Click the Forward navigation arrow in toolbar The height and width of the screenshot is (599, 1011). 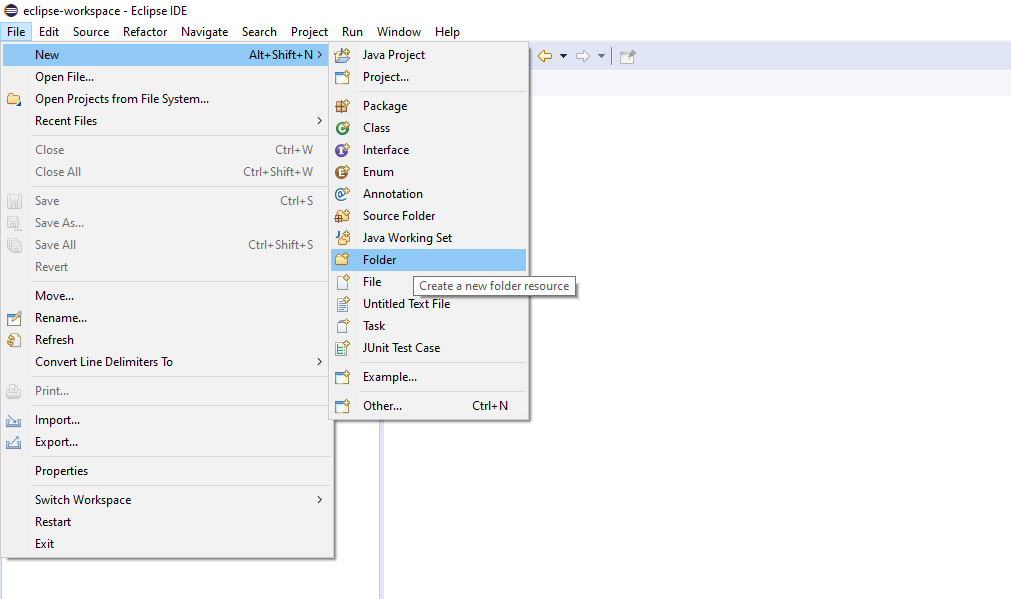[x=583, y=56]
